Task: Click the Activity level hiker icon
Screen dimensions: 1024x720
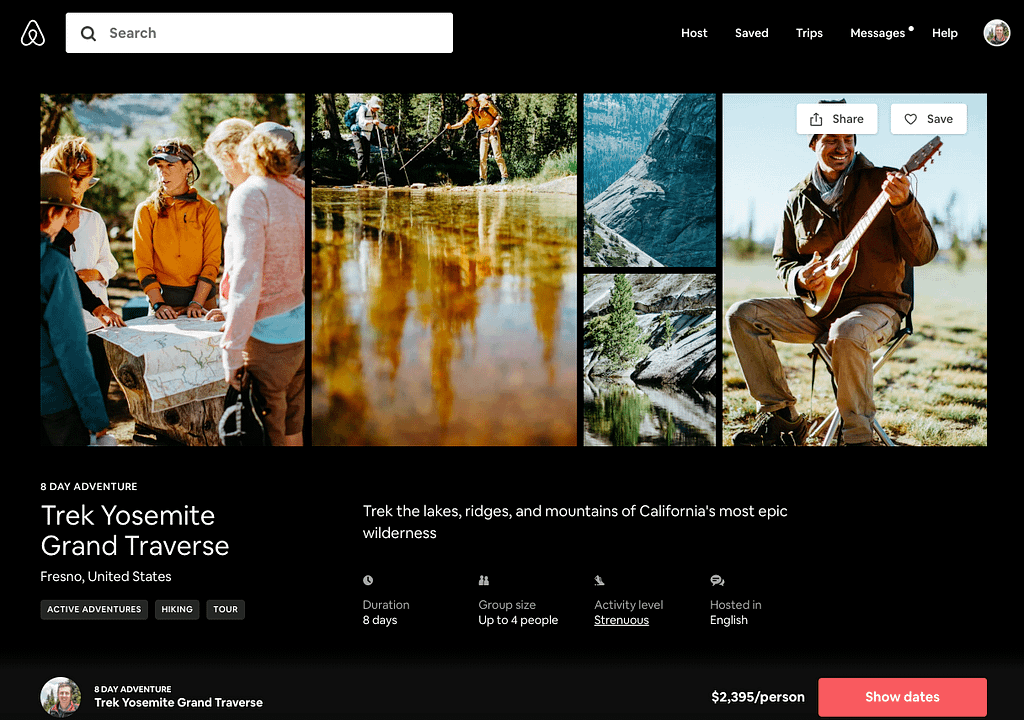Action: coord(600,580)
